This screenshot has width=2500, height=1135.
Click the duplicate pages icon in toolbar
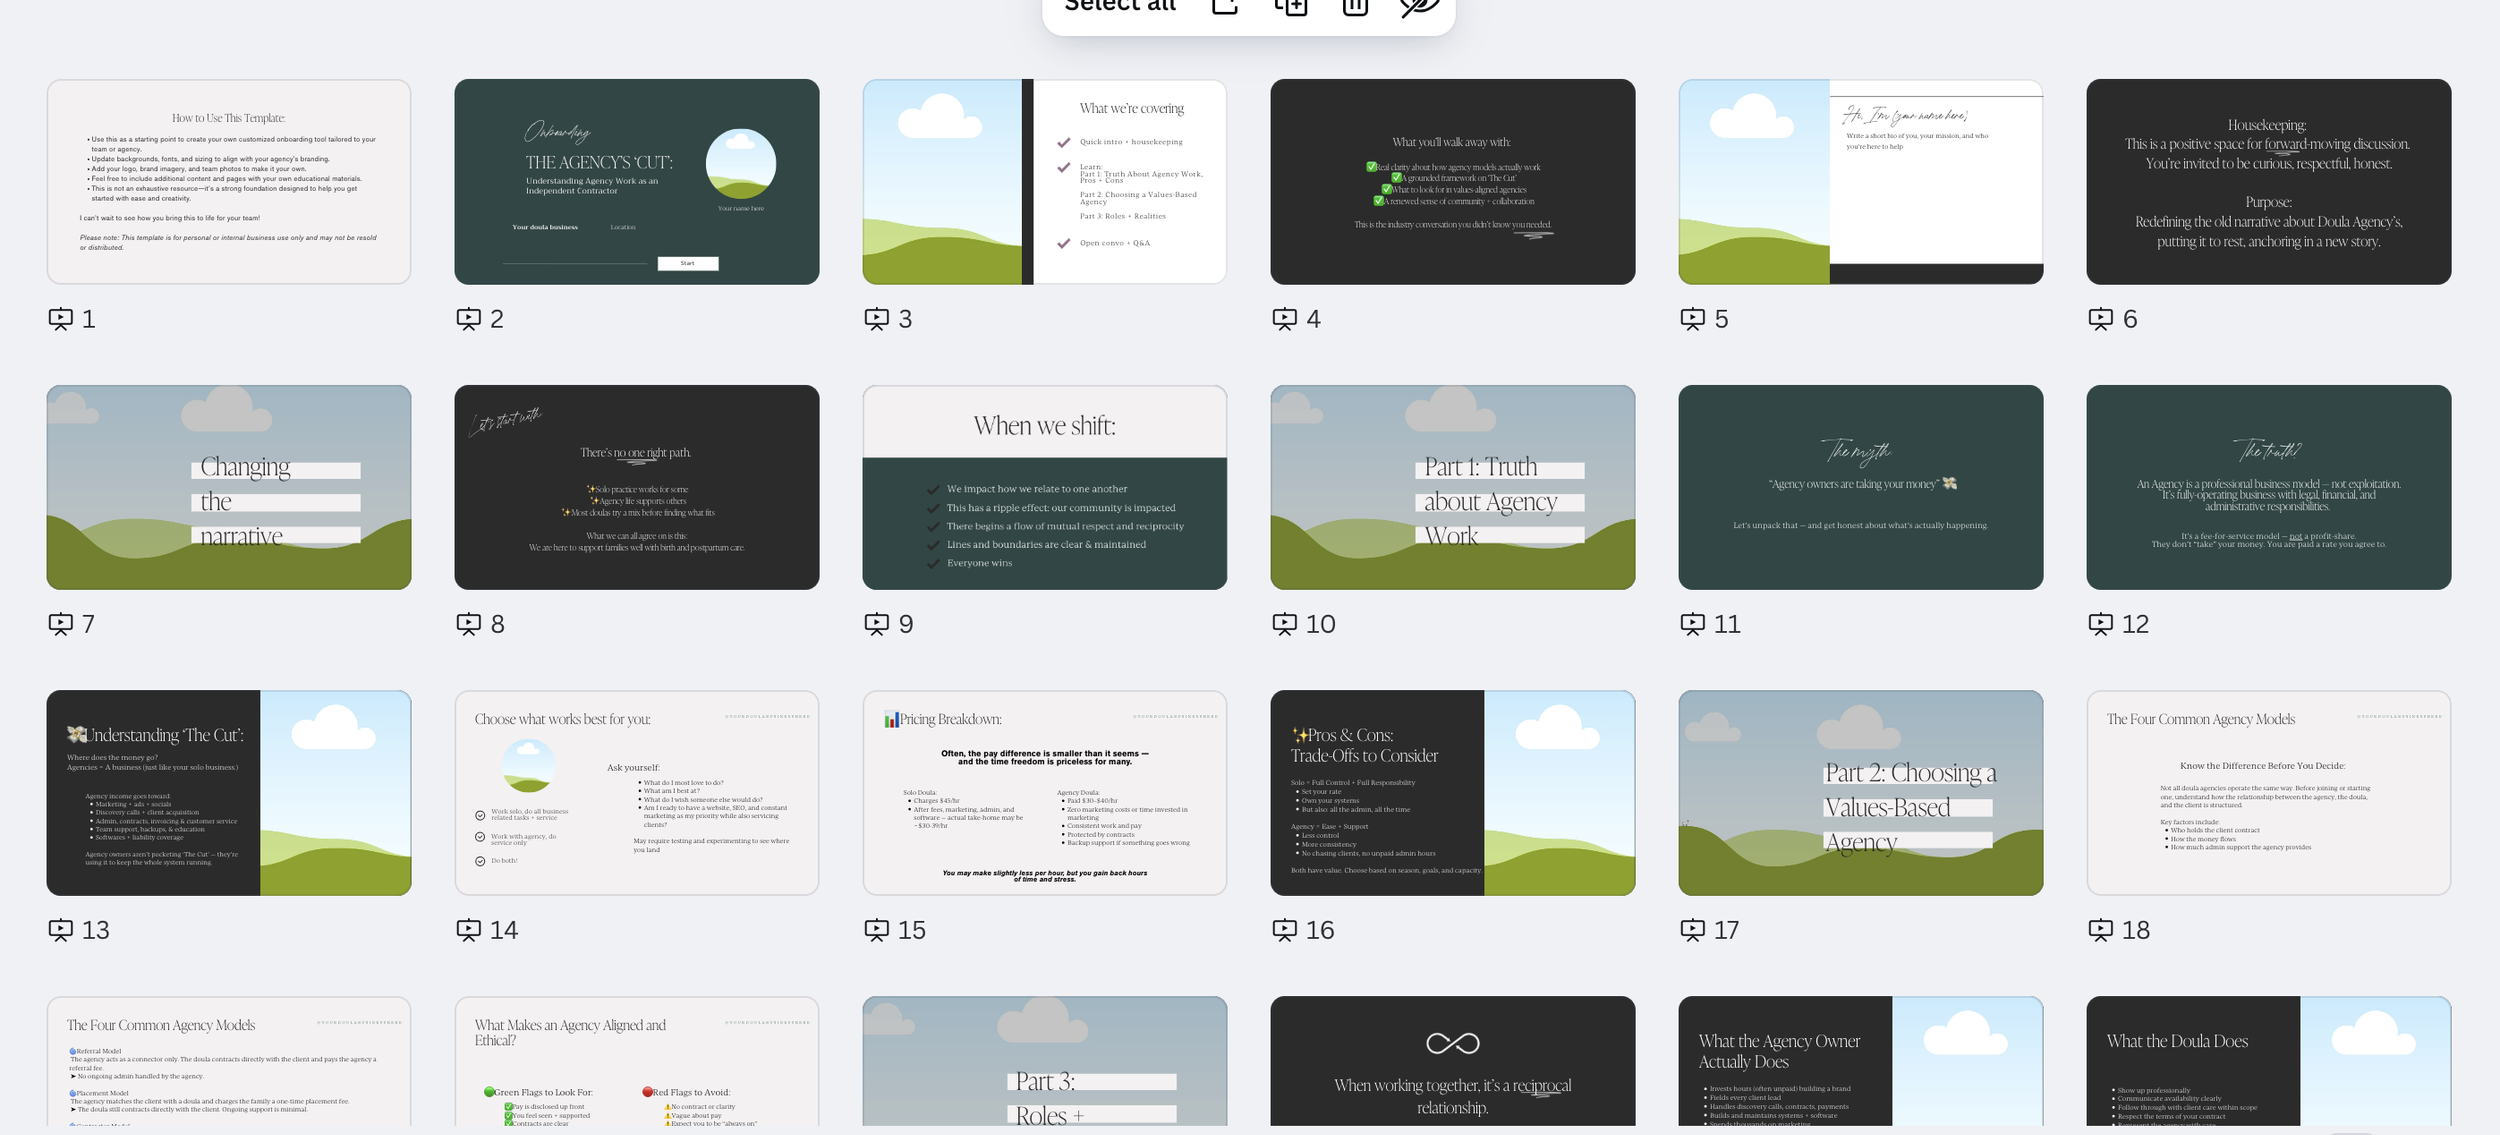(1290, 6)
